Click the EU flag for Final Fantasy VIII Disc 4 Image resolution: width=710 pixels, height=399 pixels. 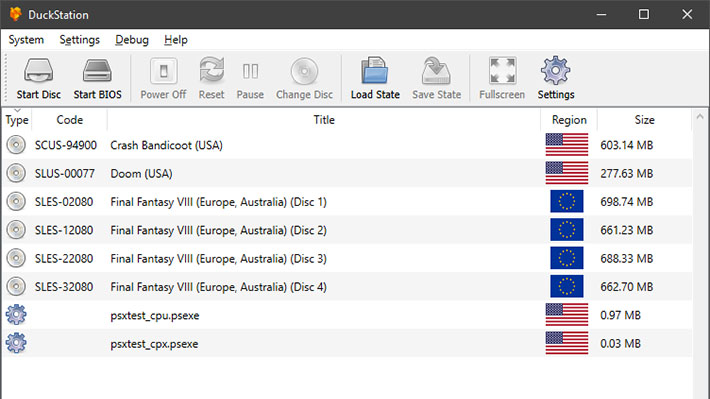[567, 286]
